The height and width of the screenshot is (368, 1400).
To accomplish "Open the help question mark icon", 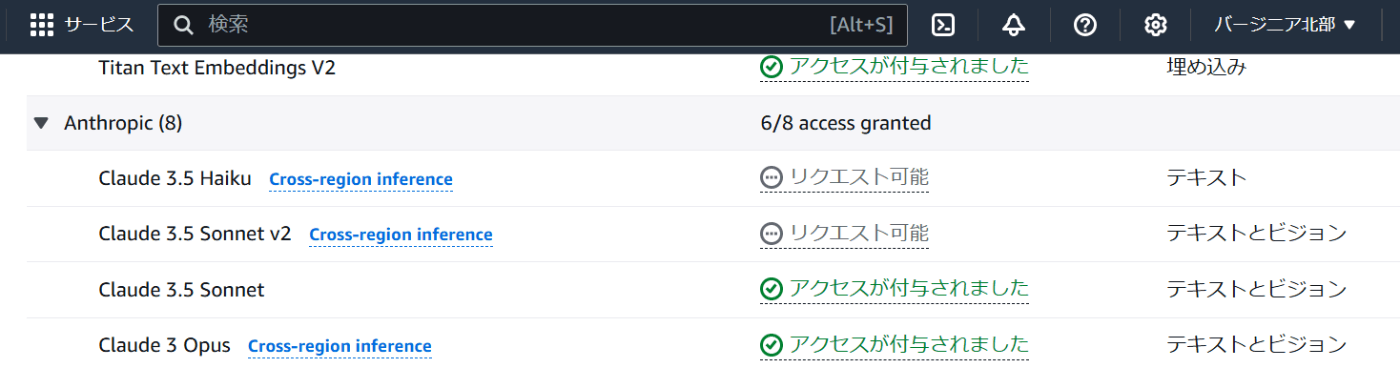I will pos(1085,25).
